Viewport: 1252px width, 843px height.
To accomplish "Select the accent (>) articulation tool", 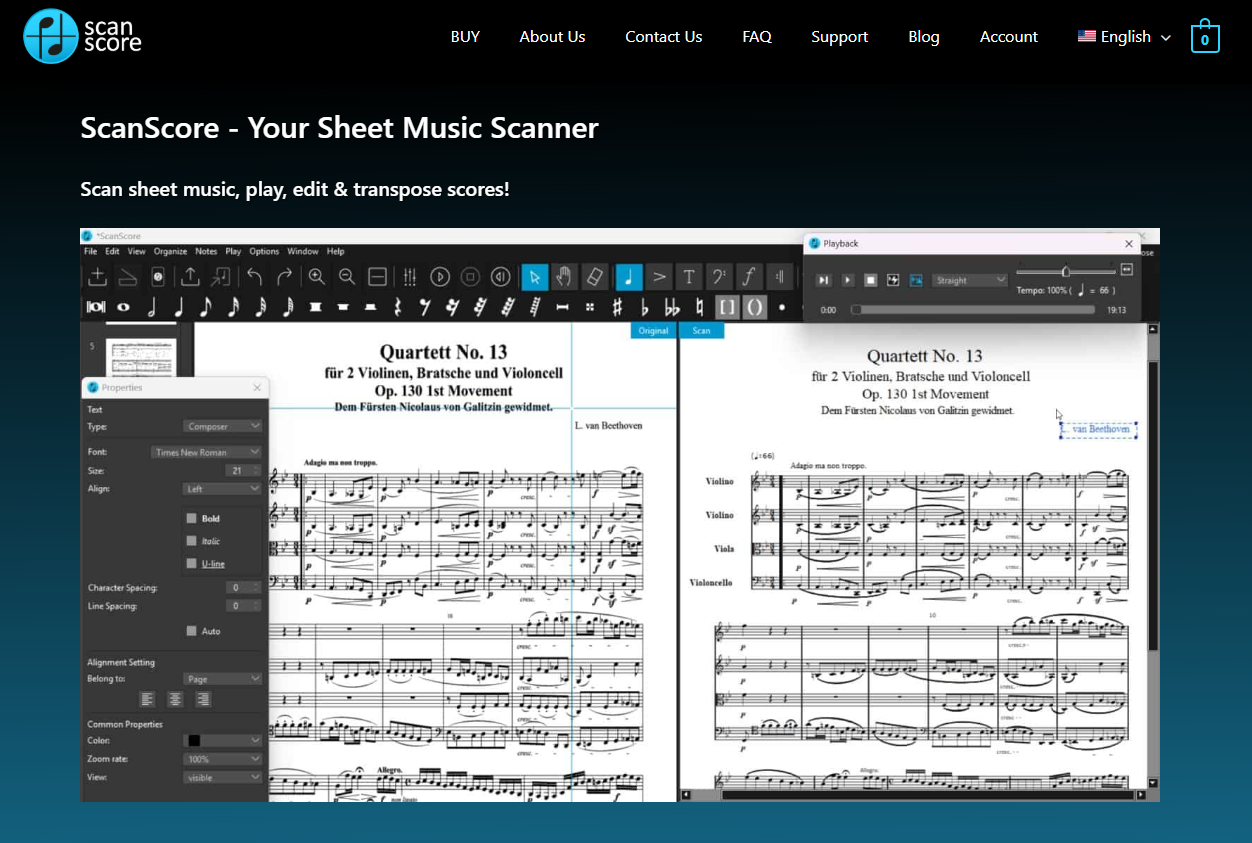I will [x=659, y=277].
